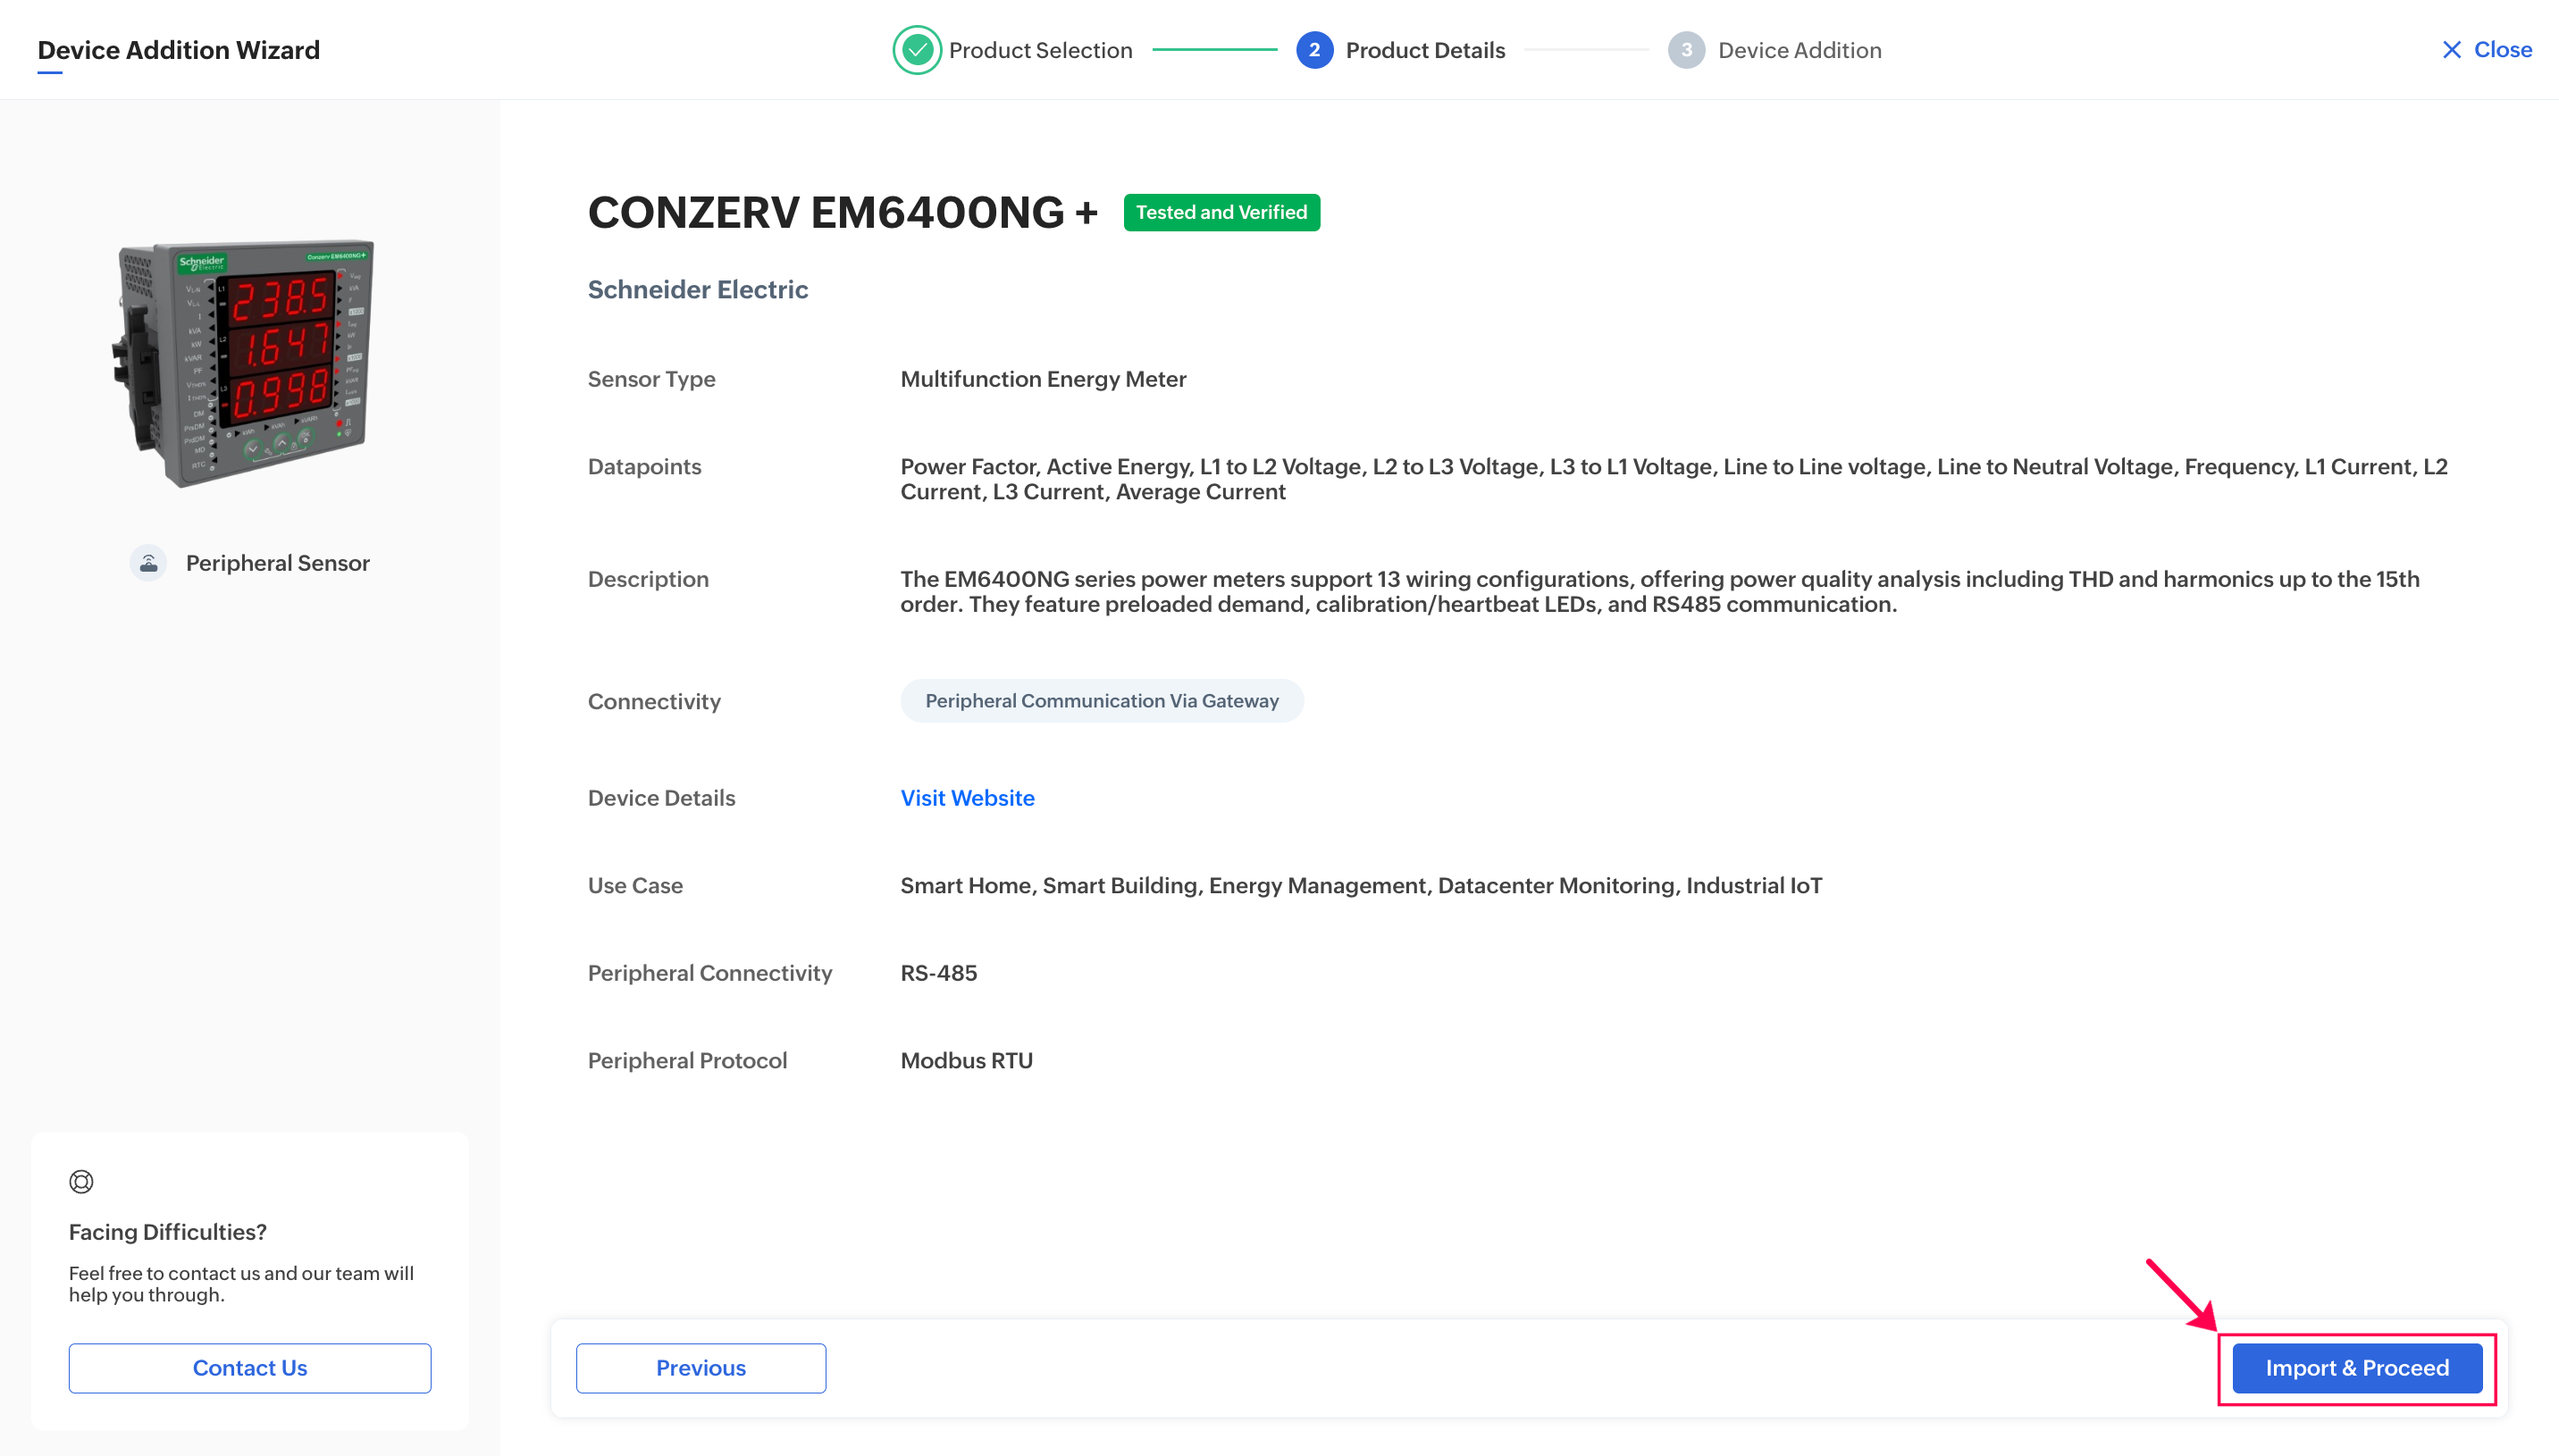Screen dimensions: 2559x1456
Task: Click the Product Selection step label
Action: point(1040,50)
